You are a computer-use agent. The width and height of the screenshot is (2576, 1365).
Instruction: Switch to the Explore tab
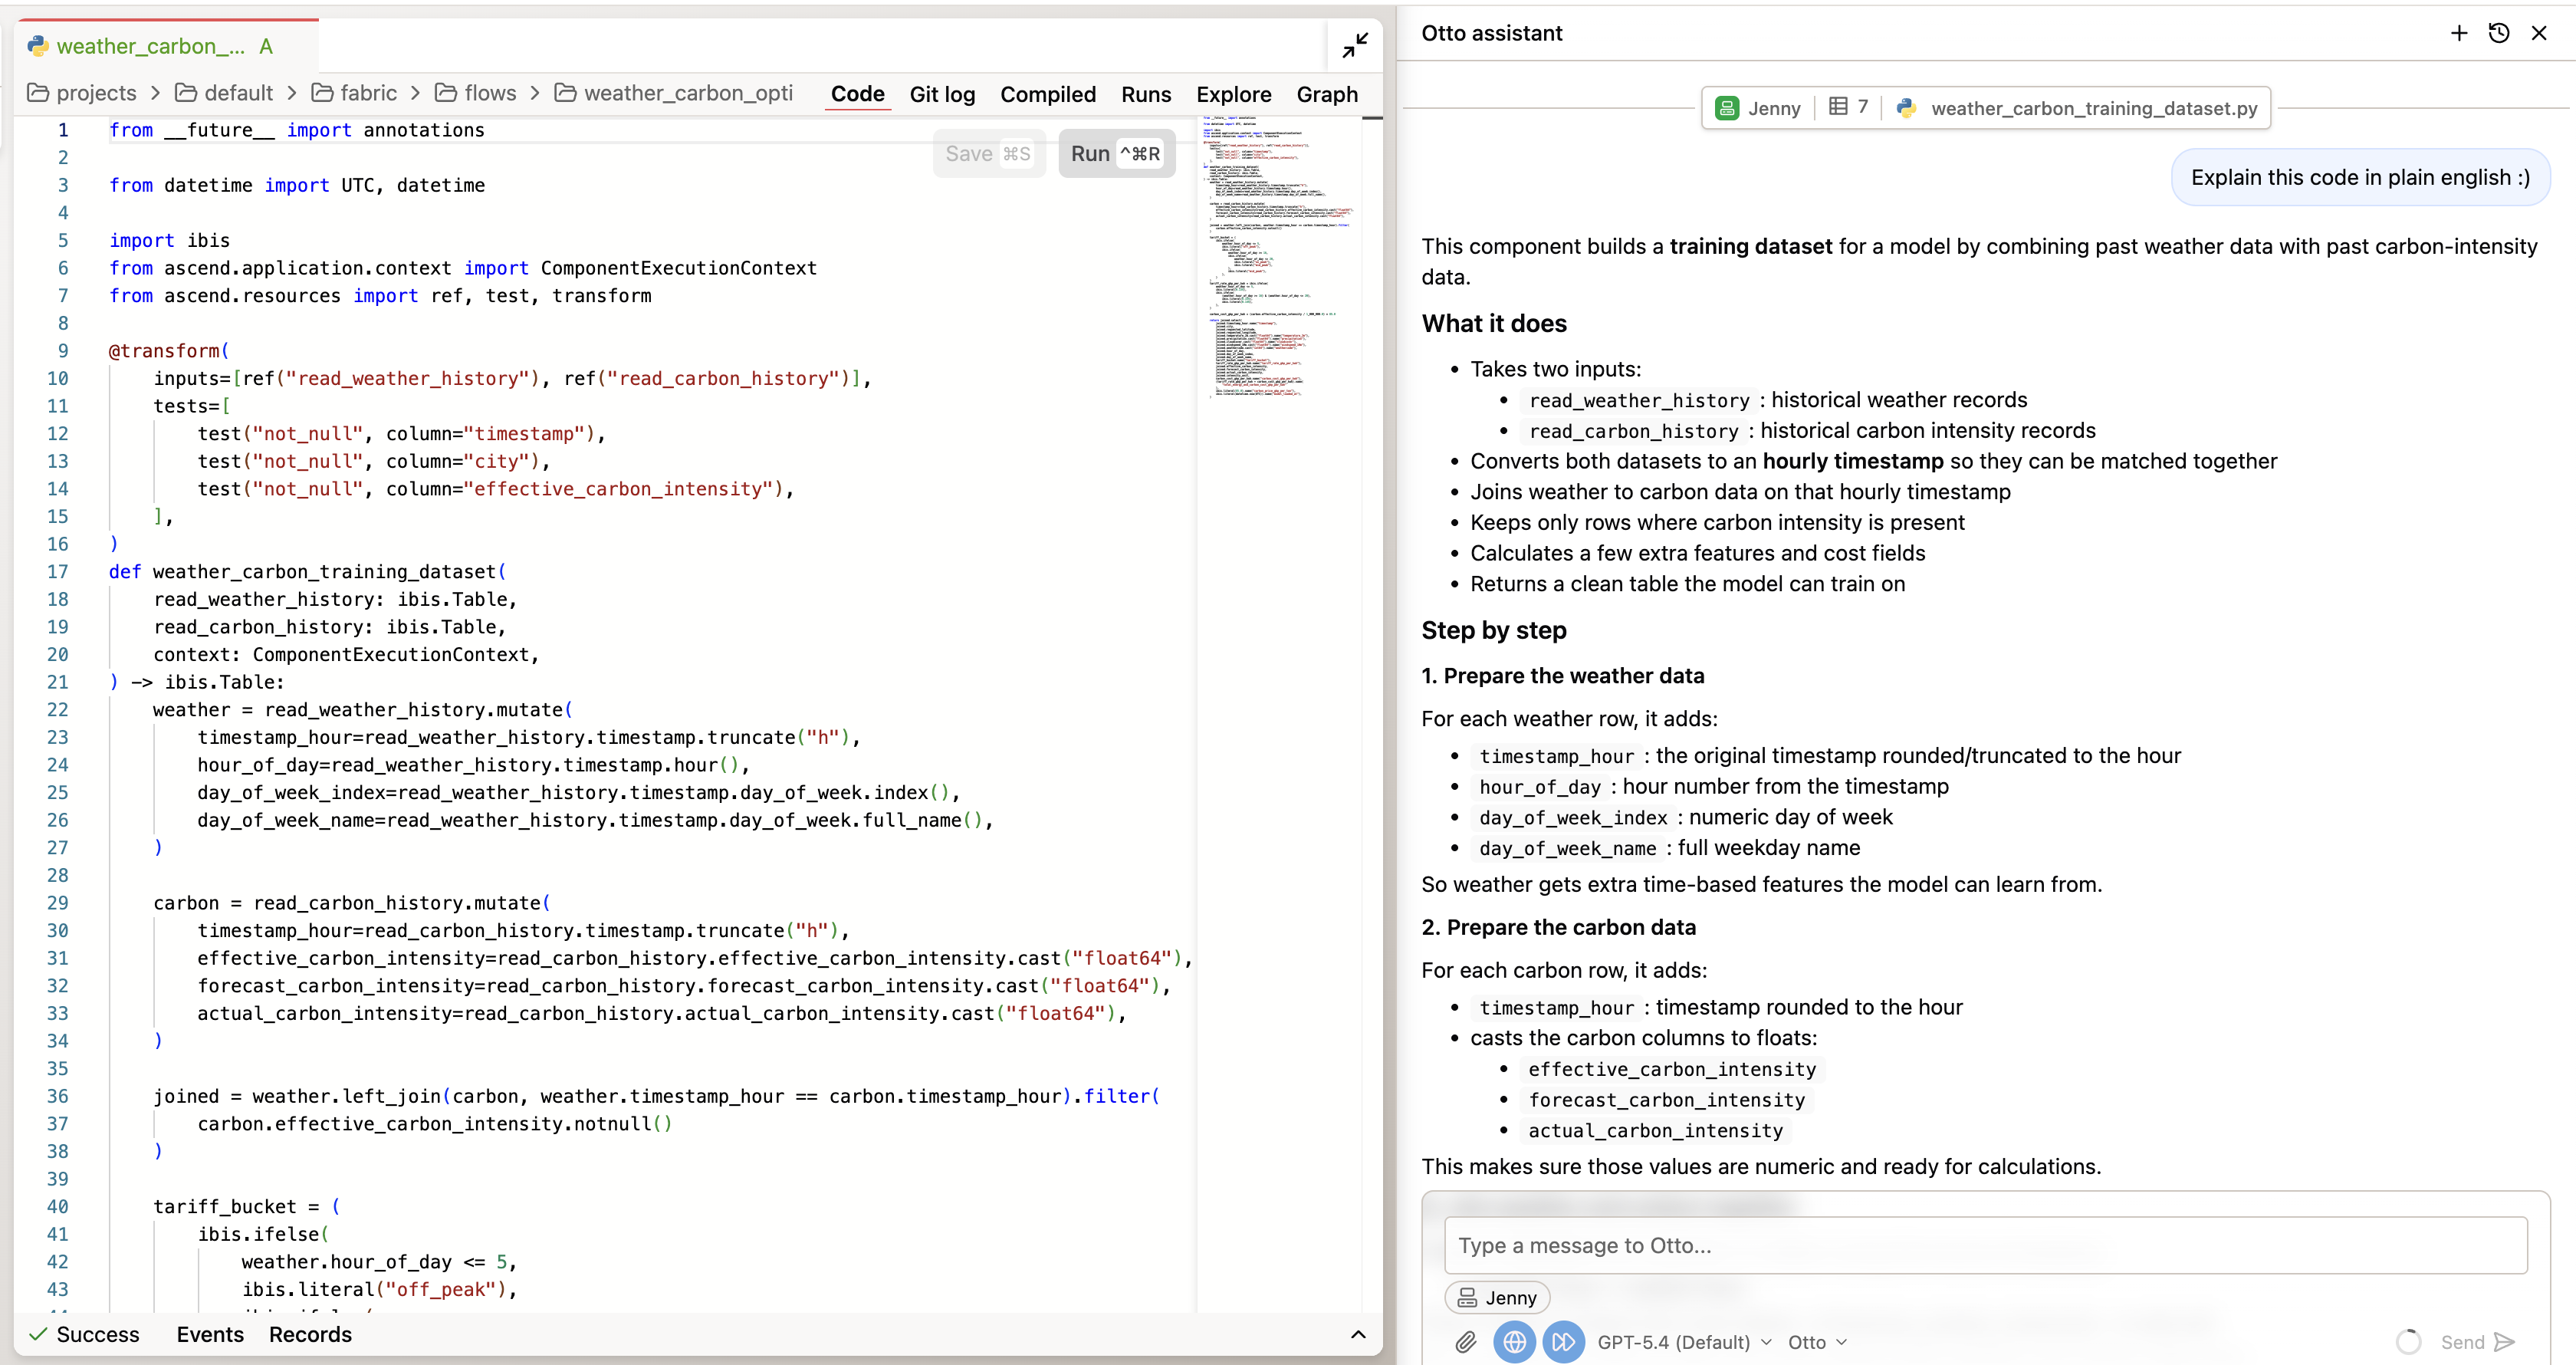click(1234, 94)
